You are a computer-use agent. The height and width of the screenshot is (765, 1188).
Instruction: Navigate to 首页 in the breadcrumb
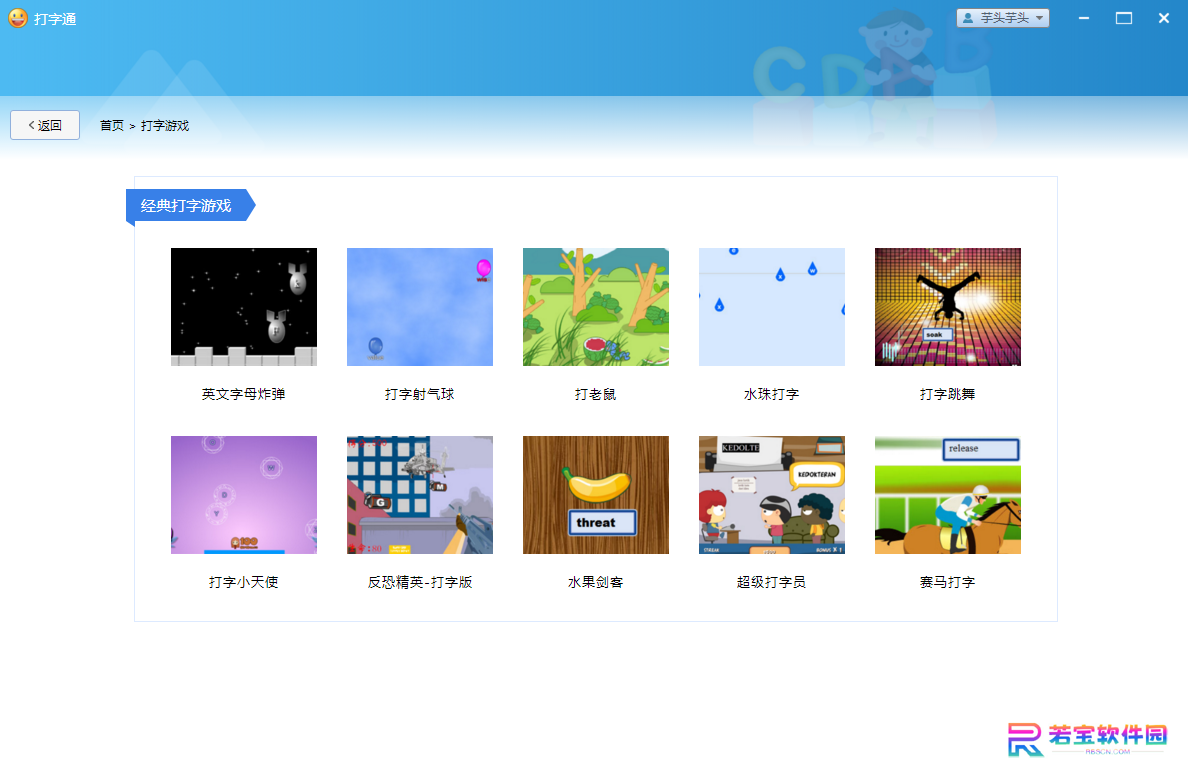coord(111,126)
